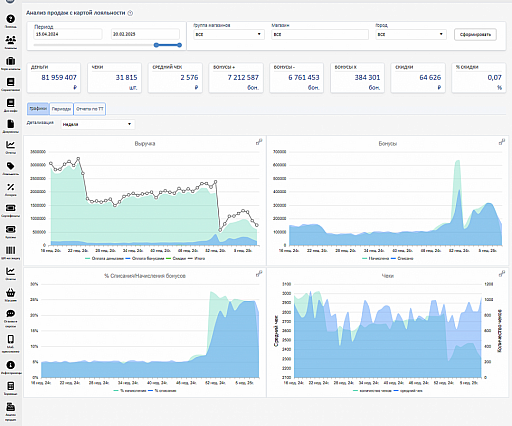Expand the Чеки chart with corner icon
The width and height of the screenshot is (512, 426).
tap(502, 274)
